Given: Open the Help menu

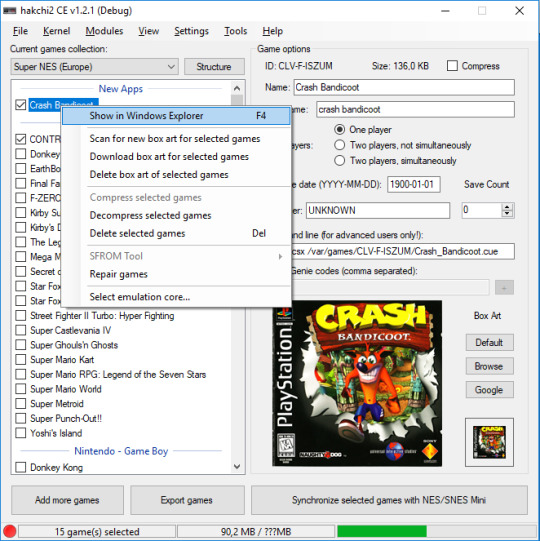Looking at the screenshot, I should point(272,31).
